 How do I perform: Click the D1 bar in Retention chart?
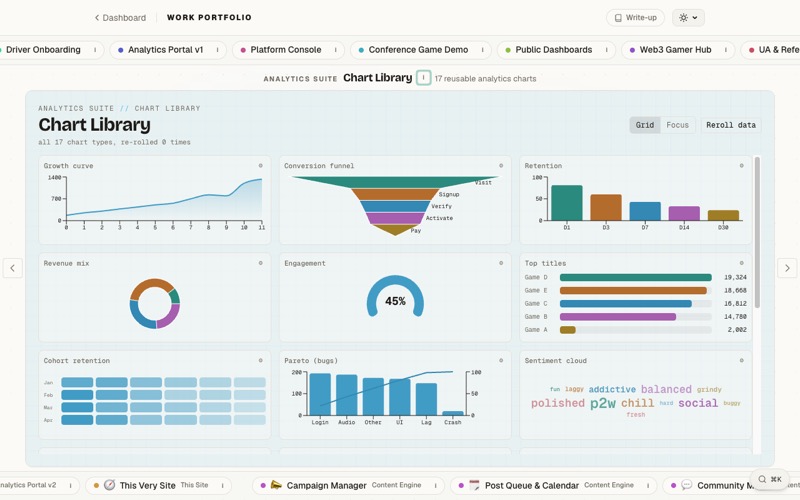point(567,203)
